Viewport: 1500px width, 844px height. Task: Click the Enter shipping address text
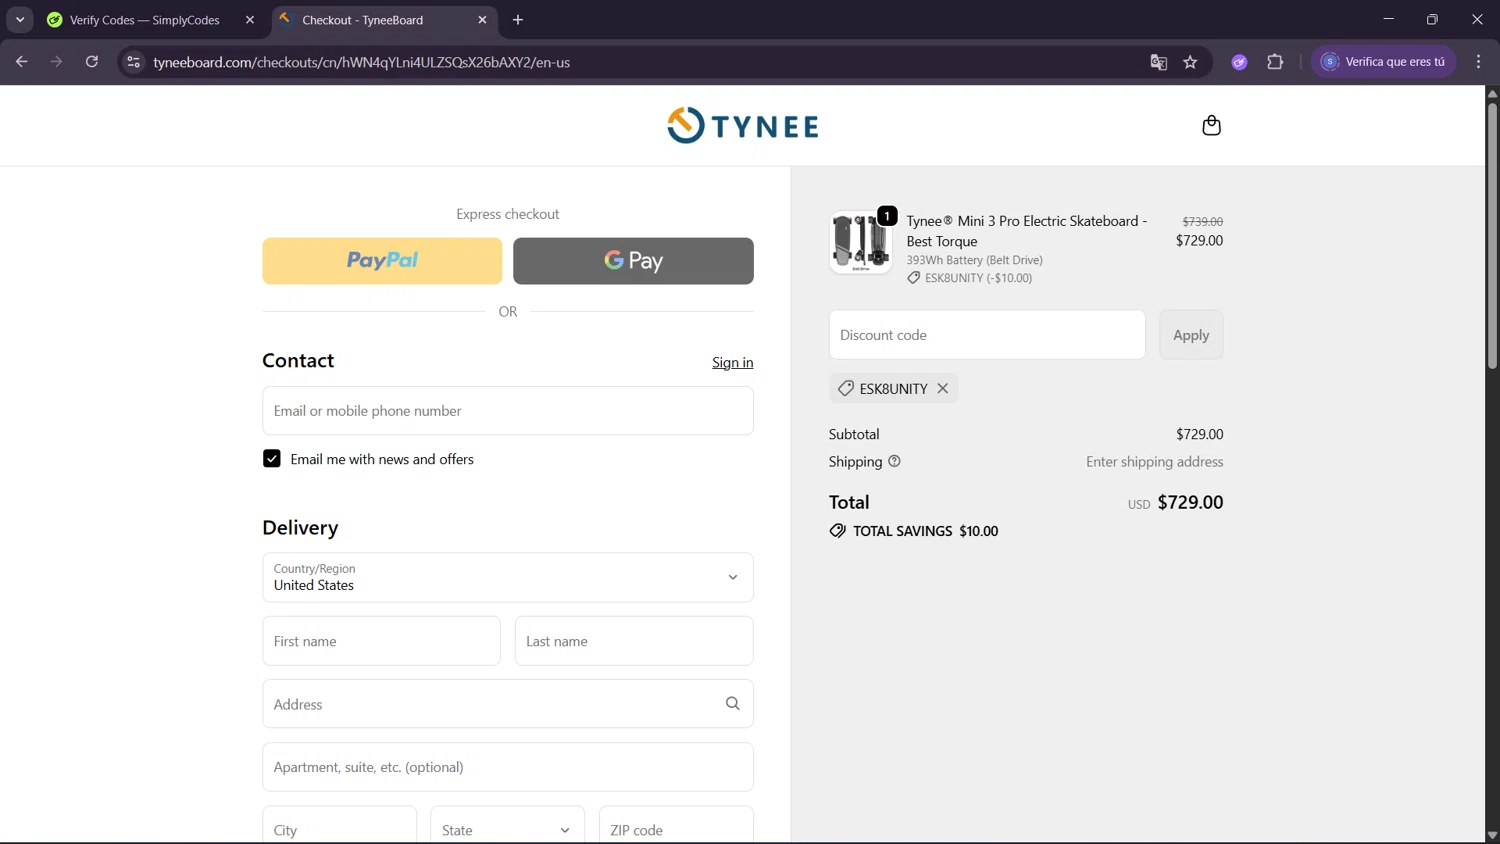click(1154, 462)
